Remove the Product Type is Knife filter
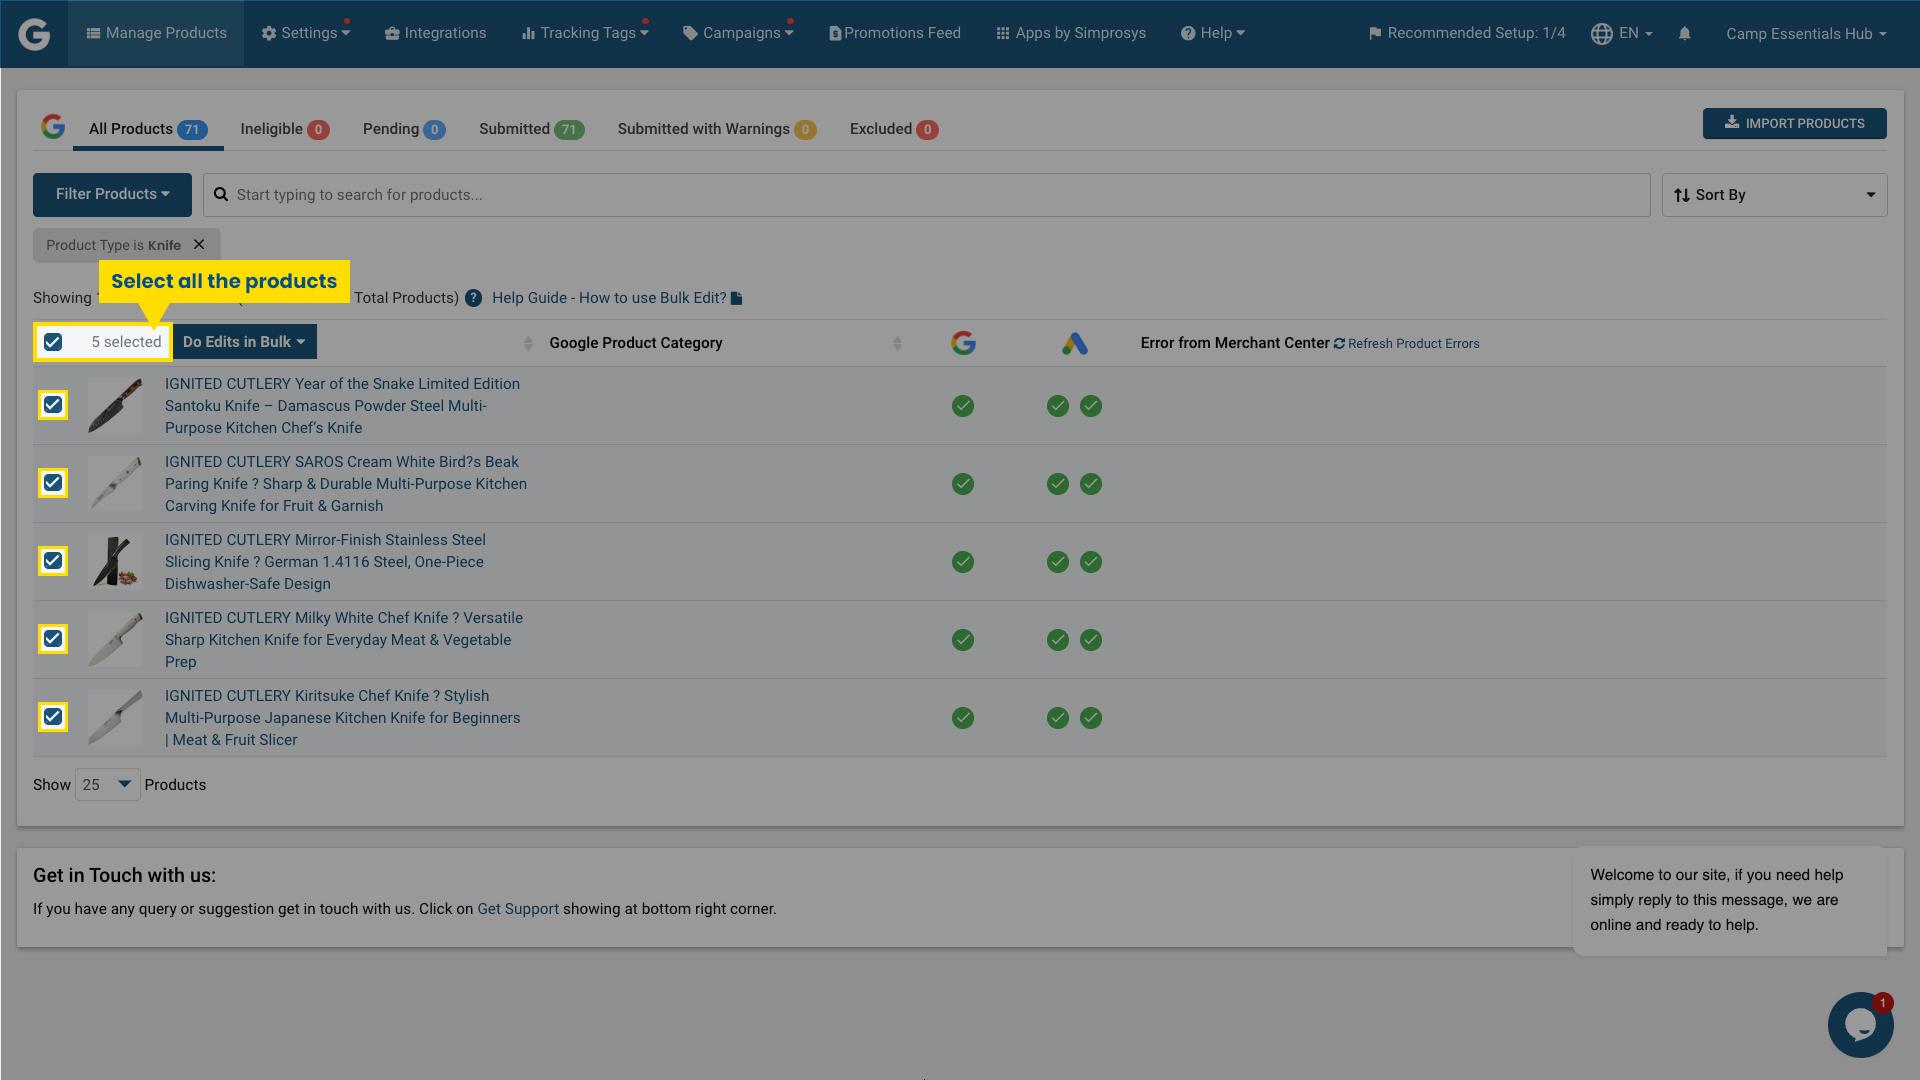1920x1080 pixels. click(198, 244)
